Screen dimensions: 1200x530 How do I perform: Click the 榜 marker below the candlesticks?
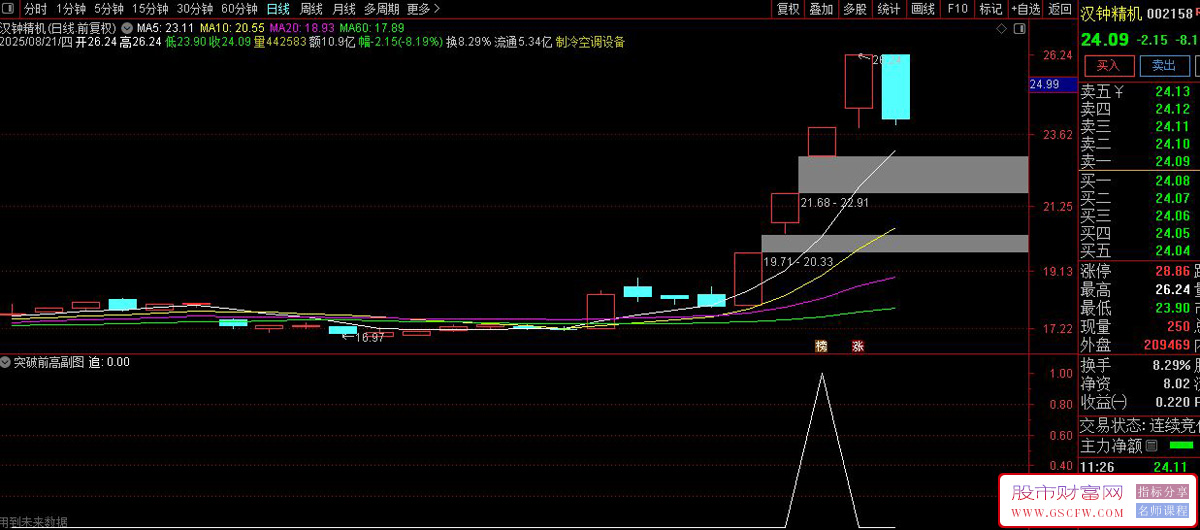[822, 347]
